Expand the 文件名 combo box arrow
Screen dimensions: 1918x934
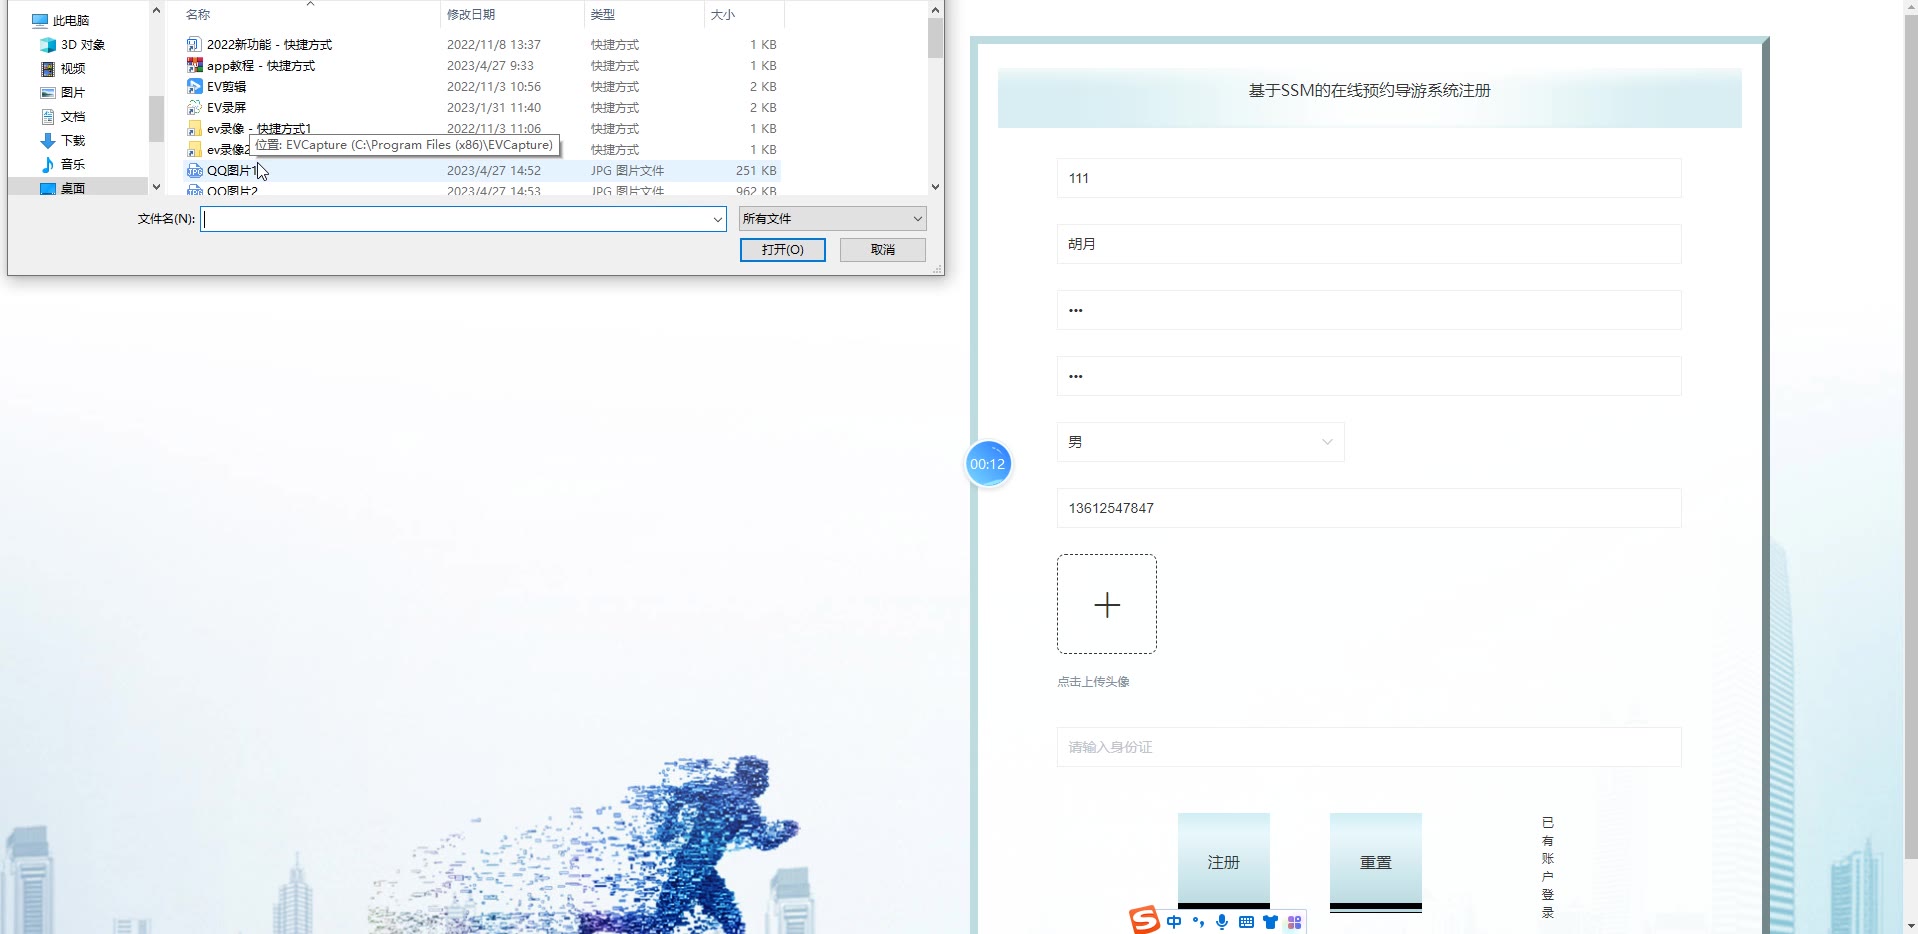pyautogui.click(x=717, y=219)
